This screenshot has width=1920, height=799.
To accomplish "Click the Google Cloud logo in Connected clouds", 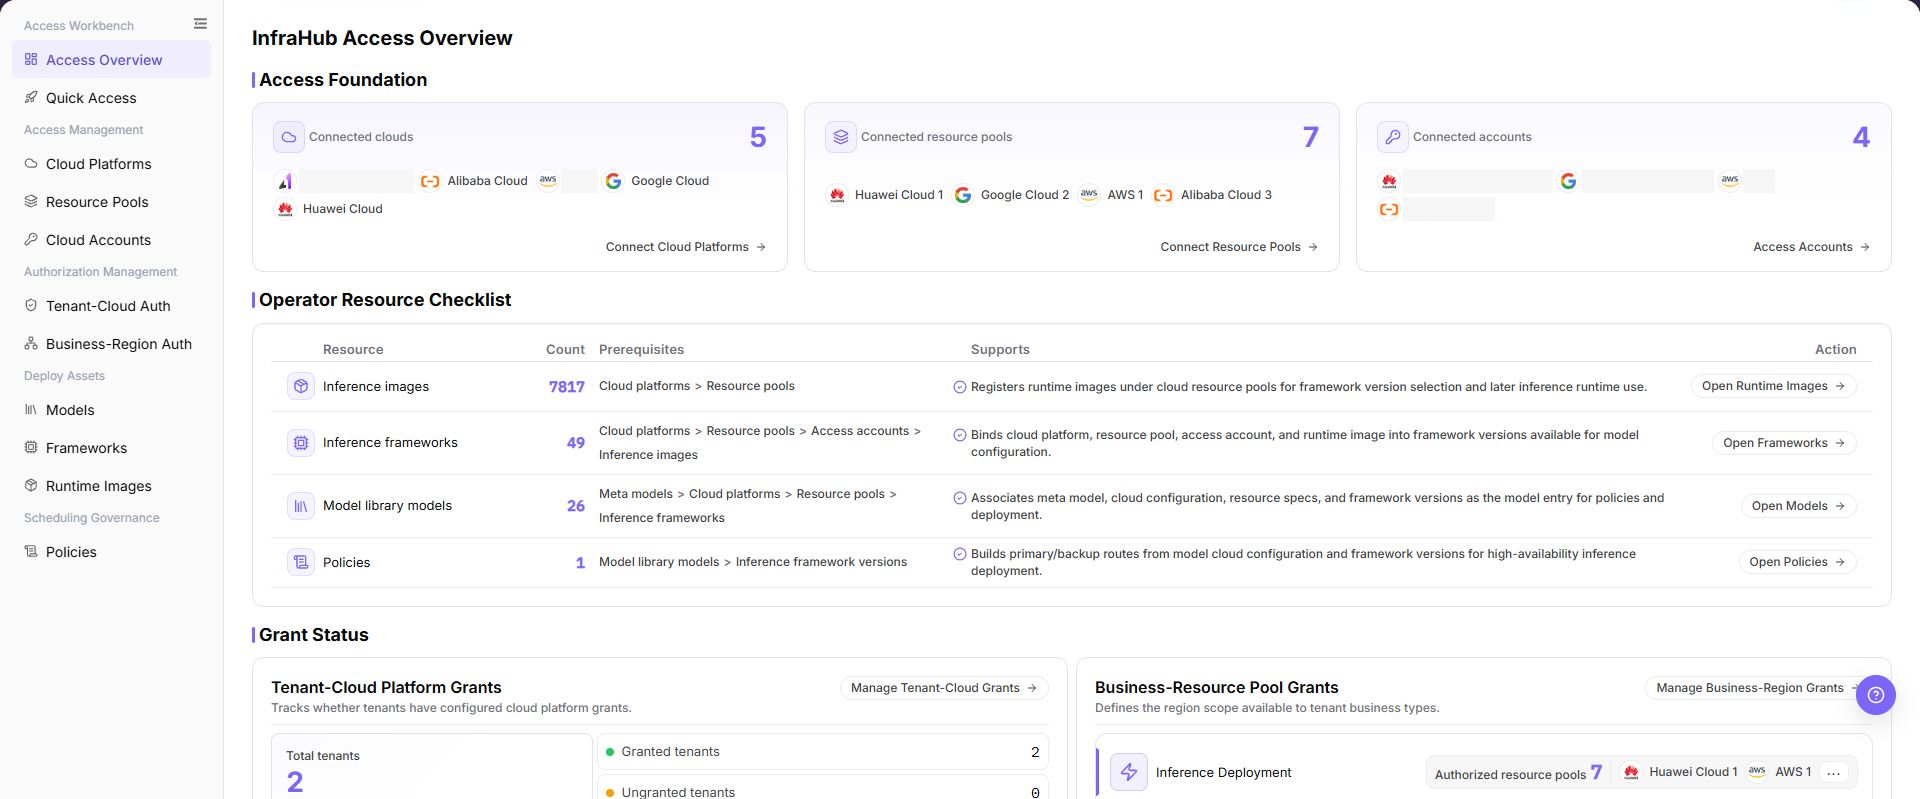I will (613, 181).
